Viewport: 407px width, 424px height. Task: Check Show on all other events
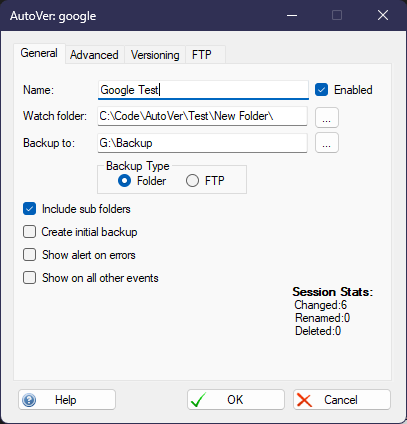pyautogui.click(x=29, y=278)
